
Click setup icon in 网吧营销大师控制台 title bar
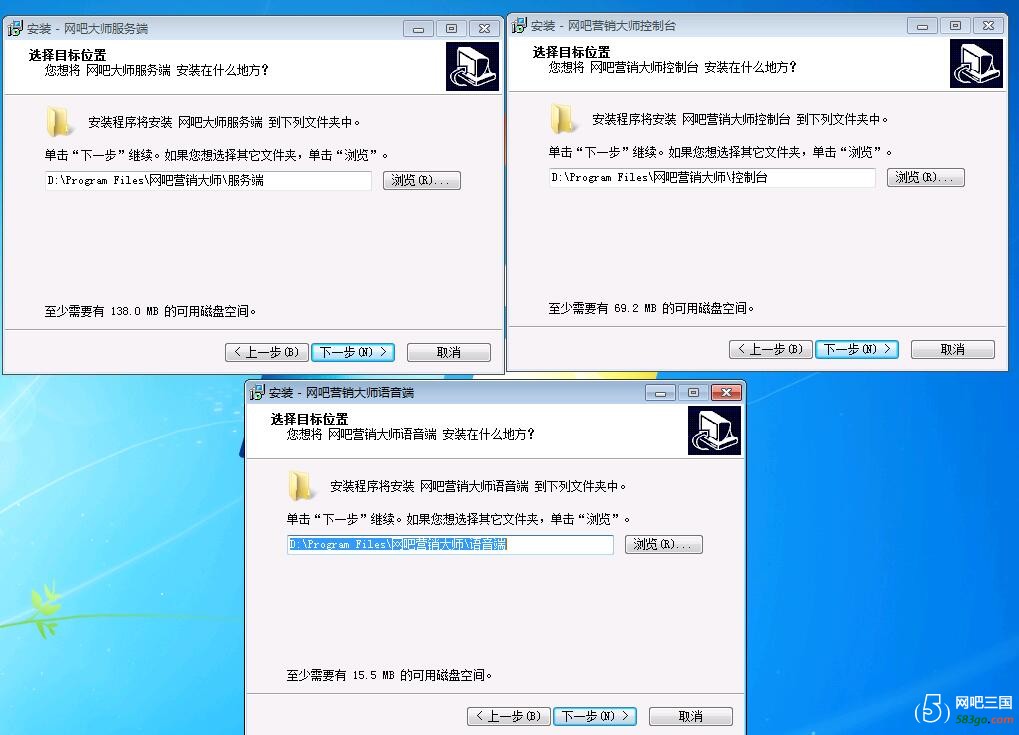pyautogui.click(x=519, y=25)
